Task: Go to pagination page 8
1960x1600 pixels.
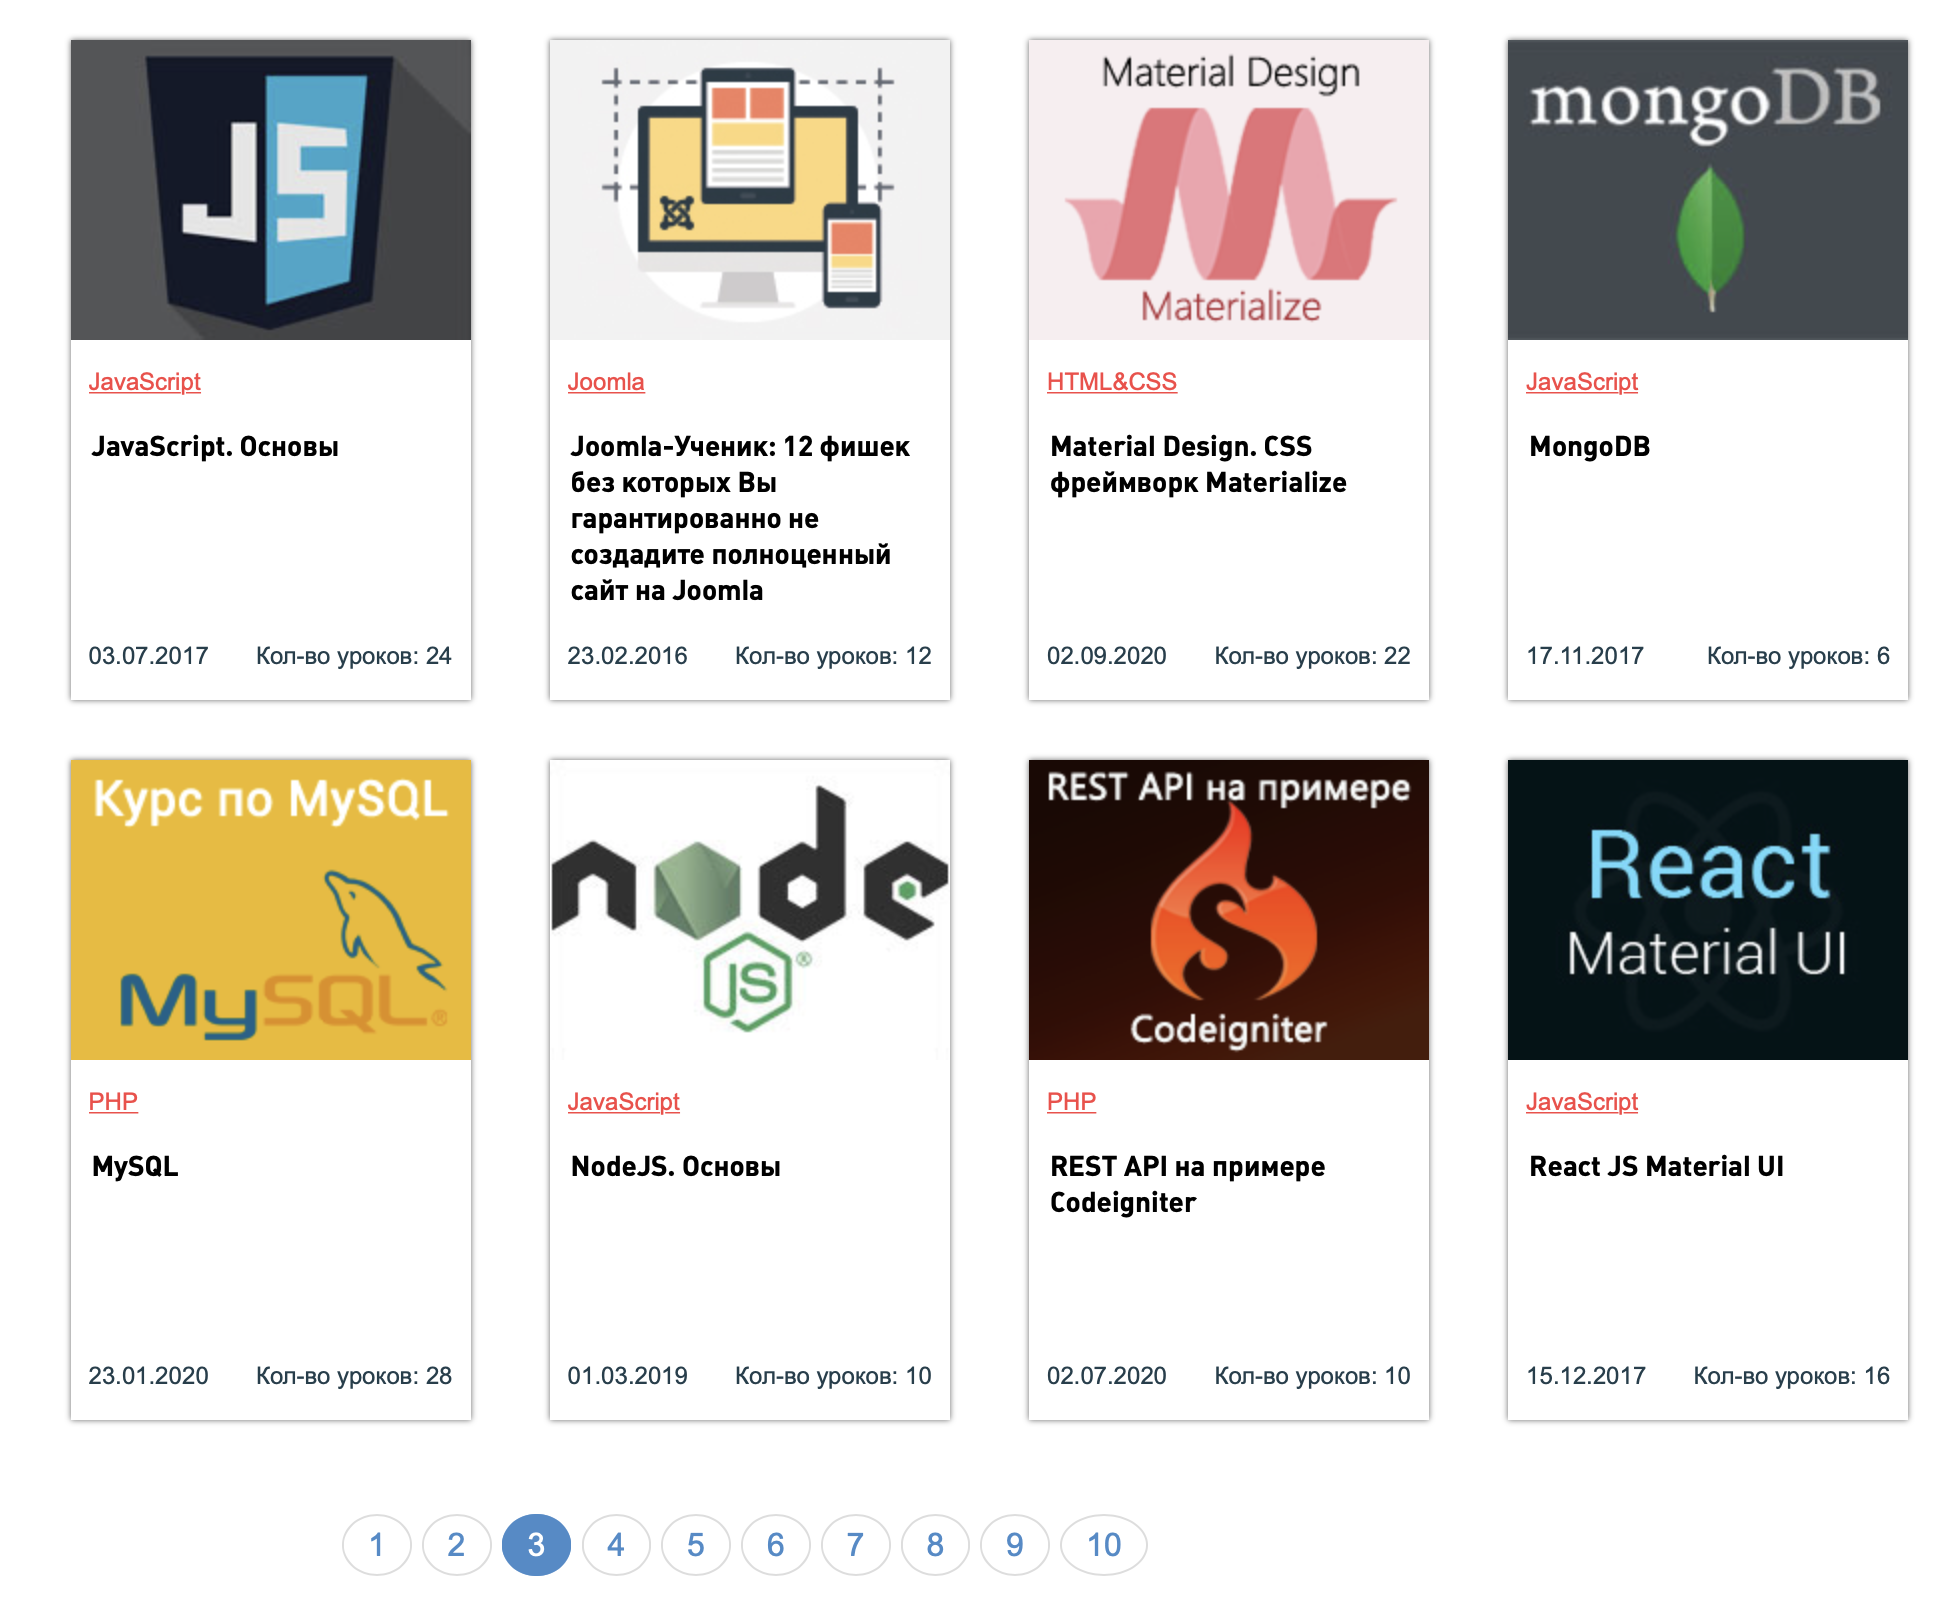Action: (x=935, y=1545)
